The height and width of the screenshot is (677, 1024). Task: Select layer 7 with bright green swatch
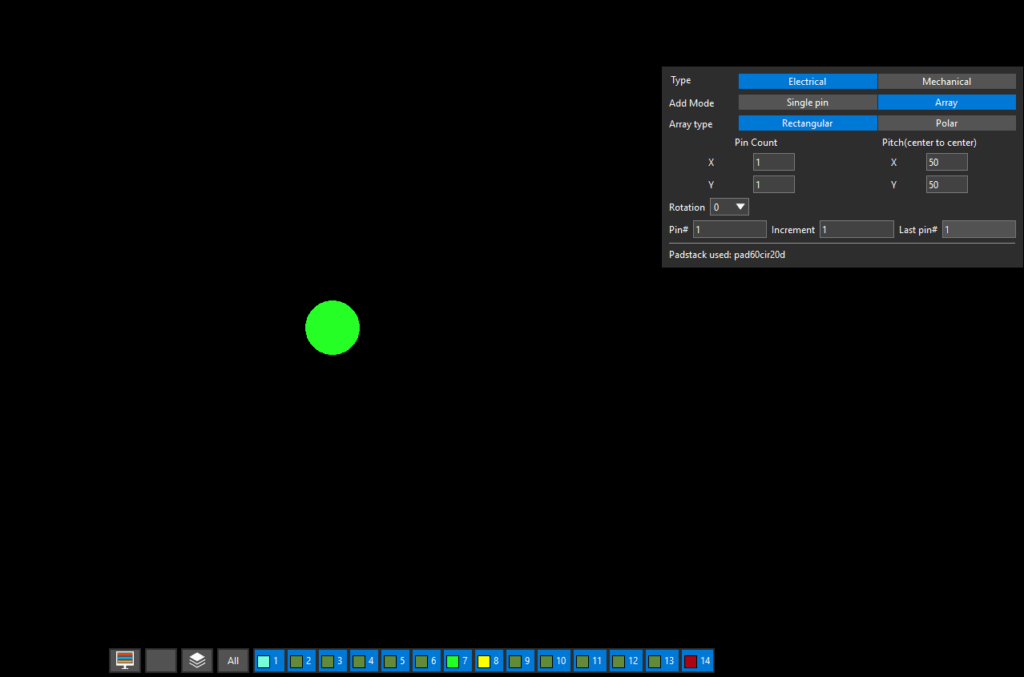click(x=457, y=661)
